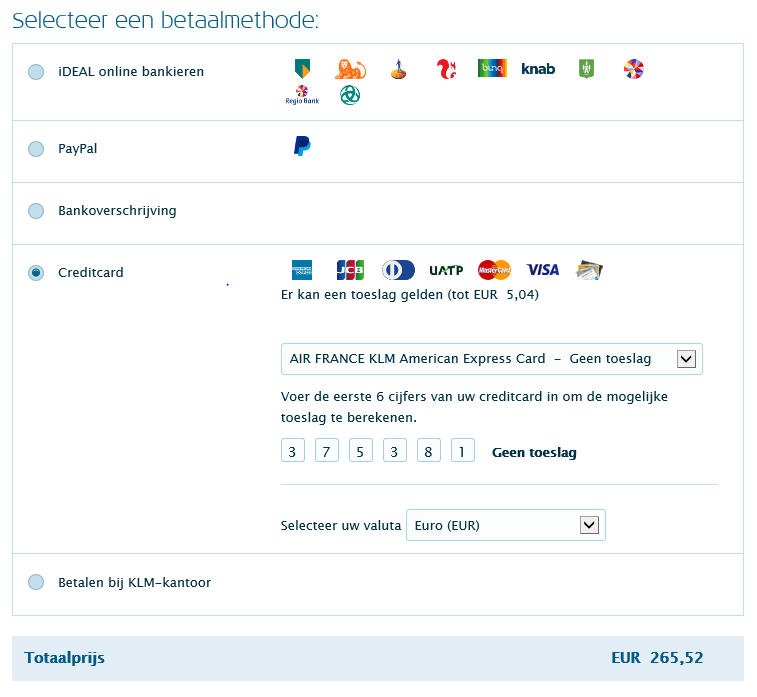Click the Betalen bij KLM-kantoor label
757x697 pixels.
point(134,583)
